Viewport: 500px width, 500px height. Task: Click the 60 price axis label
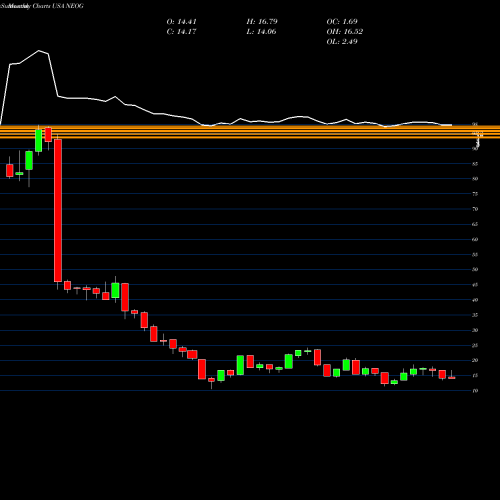tap(475, 239)
